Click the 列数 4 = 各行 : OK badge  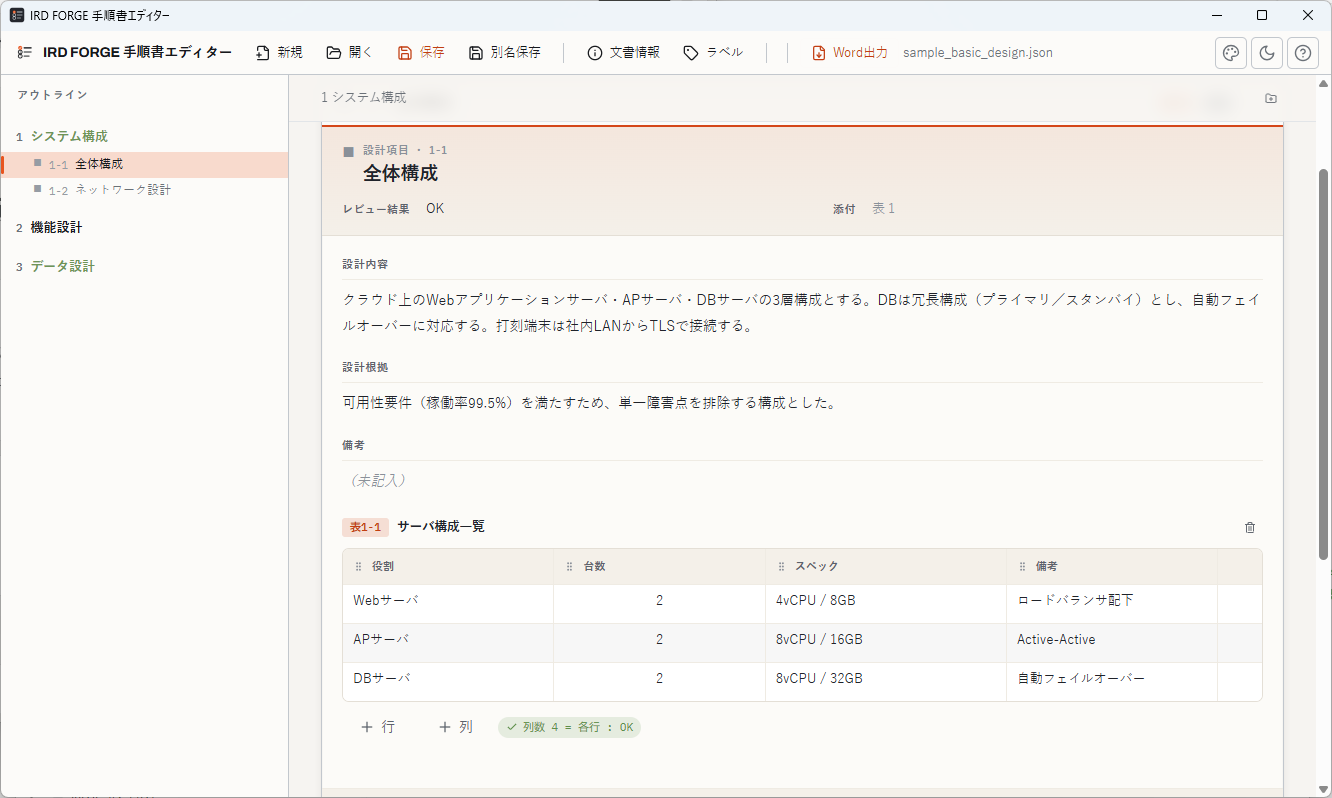coord(570,727)
